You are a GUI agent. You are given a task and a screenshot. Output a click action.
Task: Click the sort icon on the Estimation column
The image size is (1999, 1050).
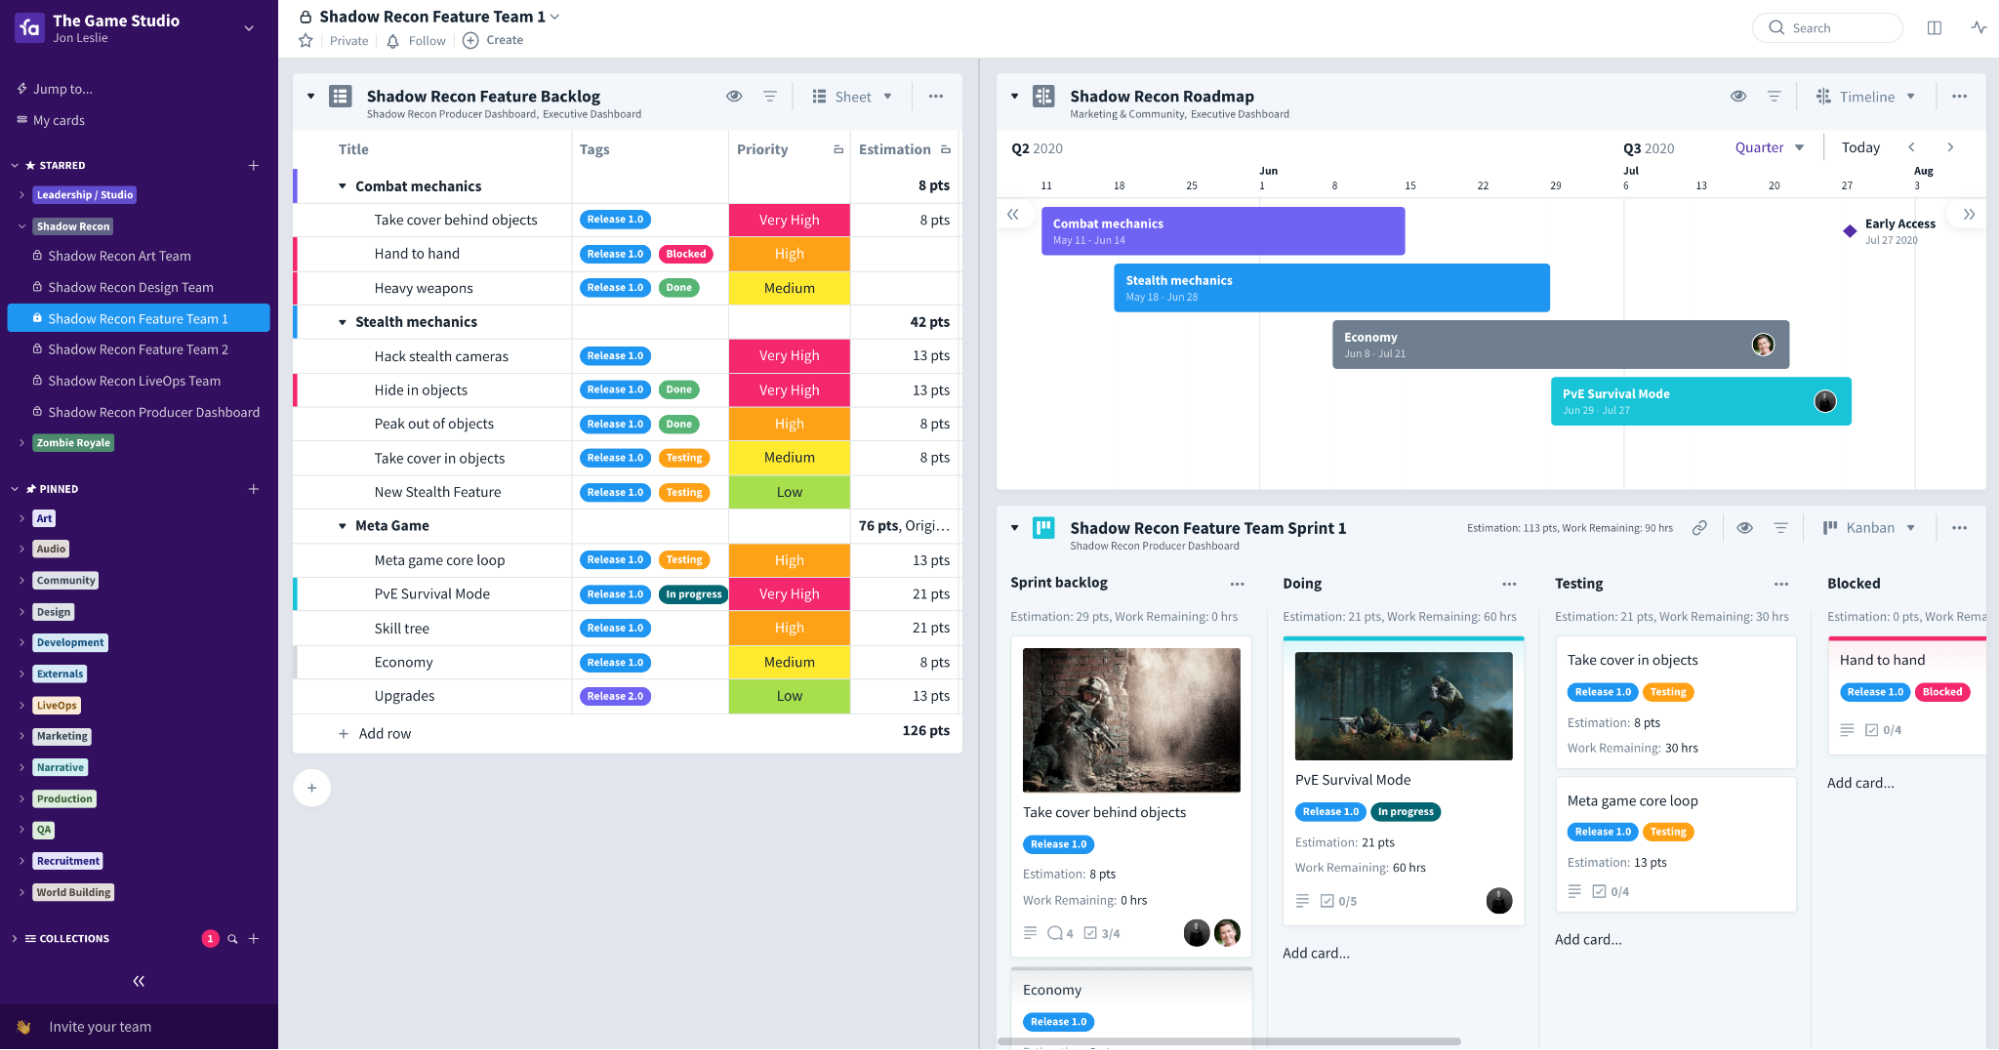pyautogui.click(x=945, y=148)
